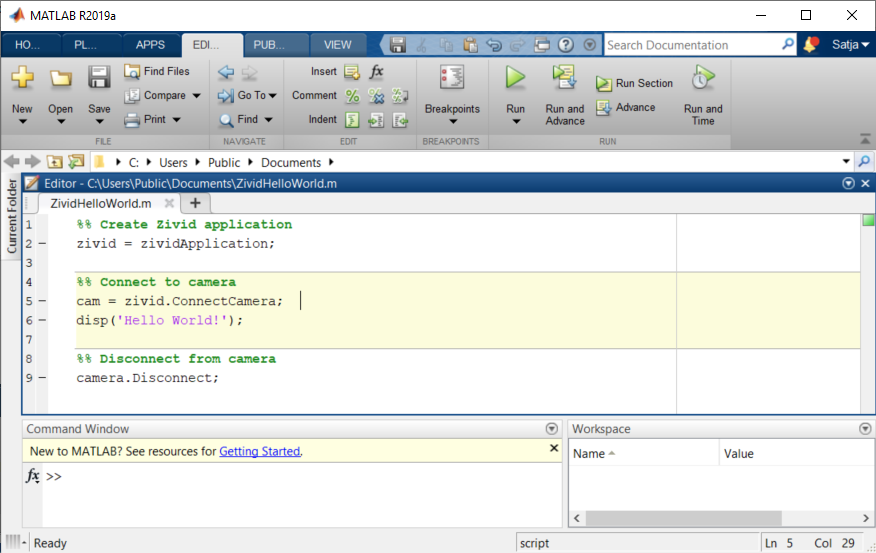Navigate back with the blue left arrow
The image size is (876, 553).
click(226, 72)
